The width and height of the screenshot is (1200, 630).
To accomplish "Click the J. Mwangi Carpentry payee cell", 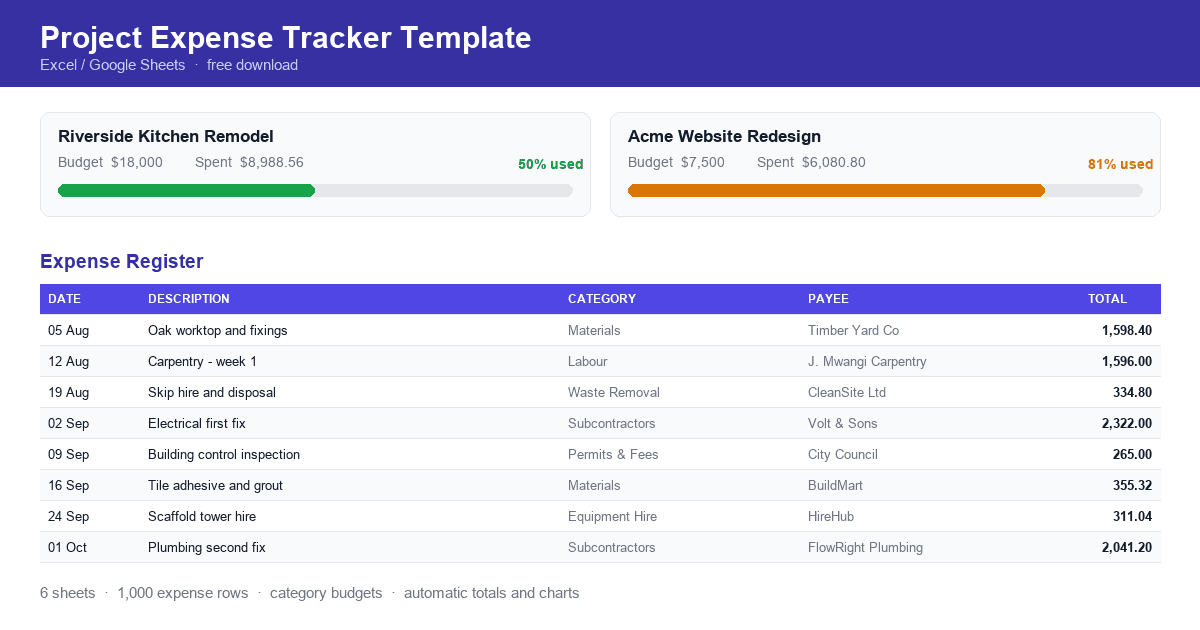I will coord(867,361).
